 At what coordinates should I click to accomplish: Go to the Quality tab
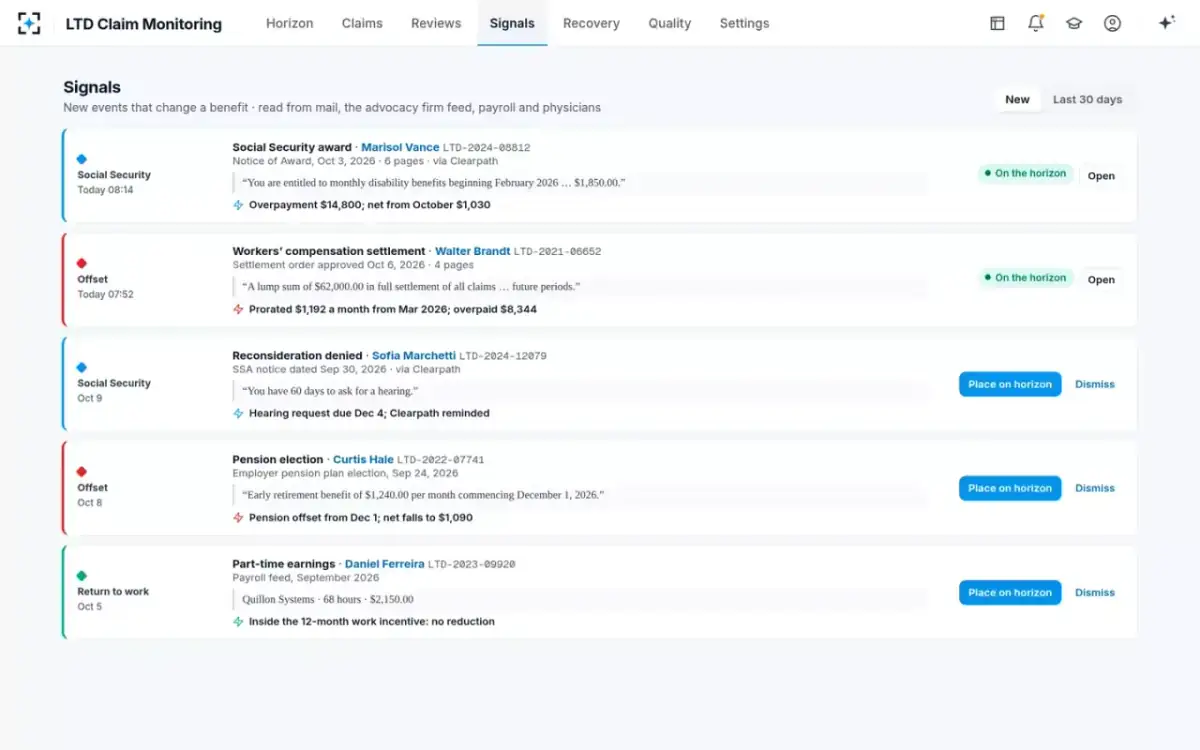(669, 23)
